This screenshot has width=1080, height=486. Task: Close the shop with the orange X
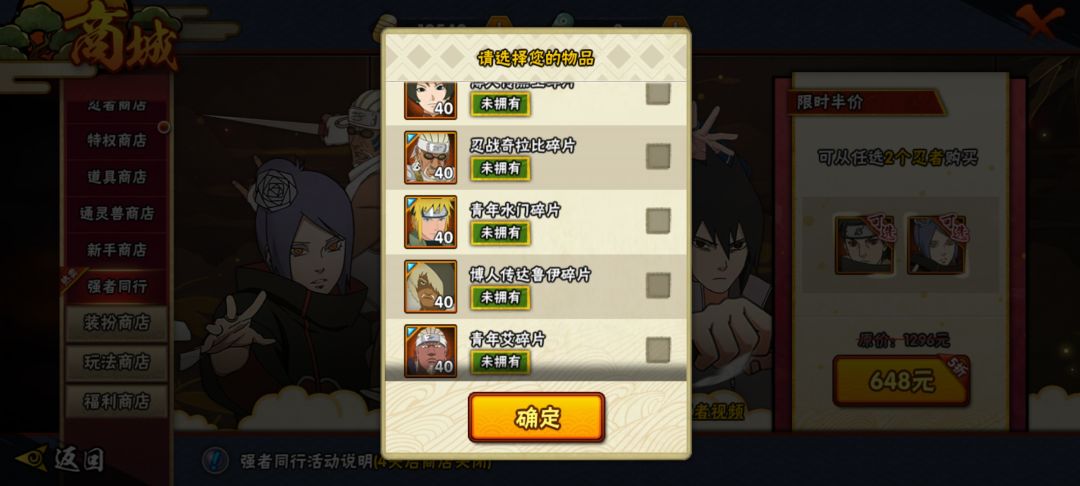pyautogui.click(x=1040, y=23)
